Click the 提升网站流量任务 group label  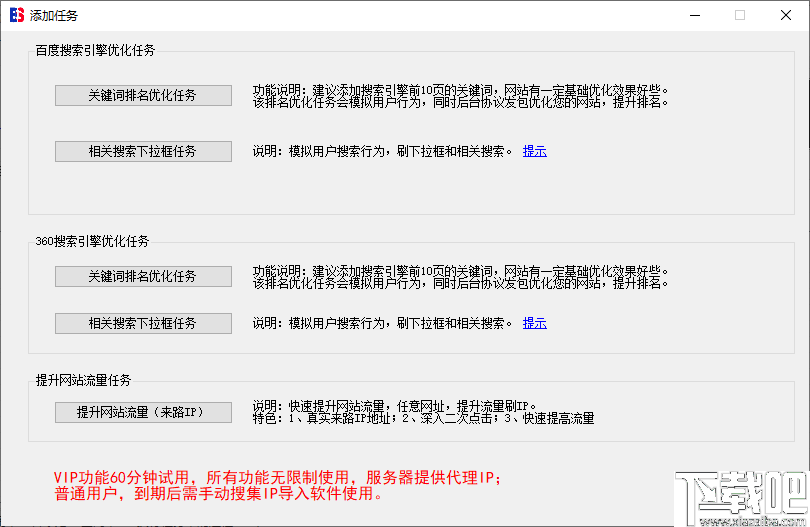[x=83, y=380]
